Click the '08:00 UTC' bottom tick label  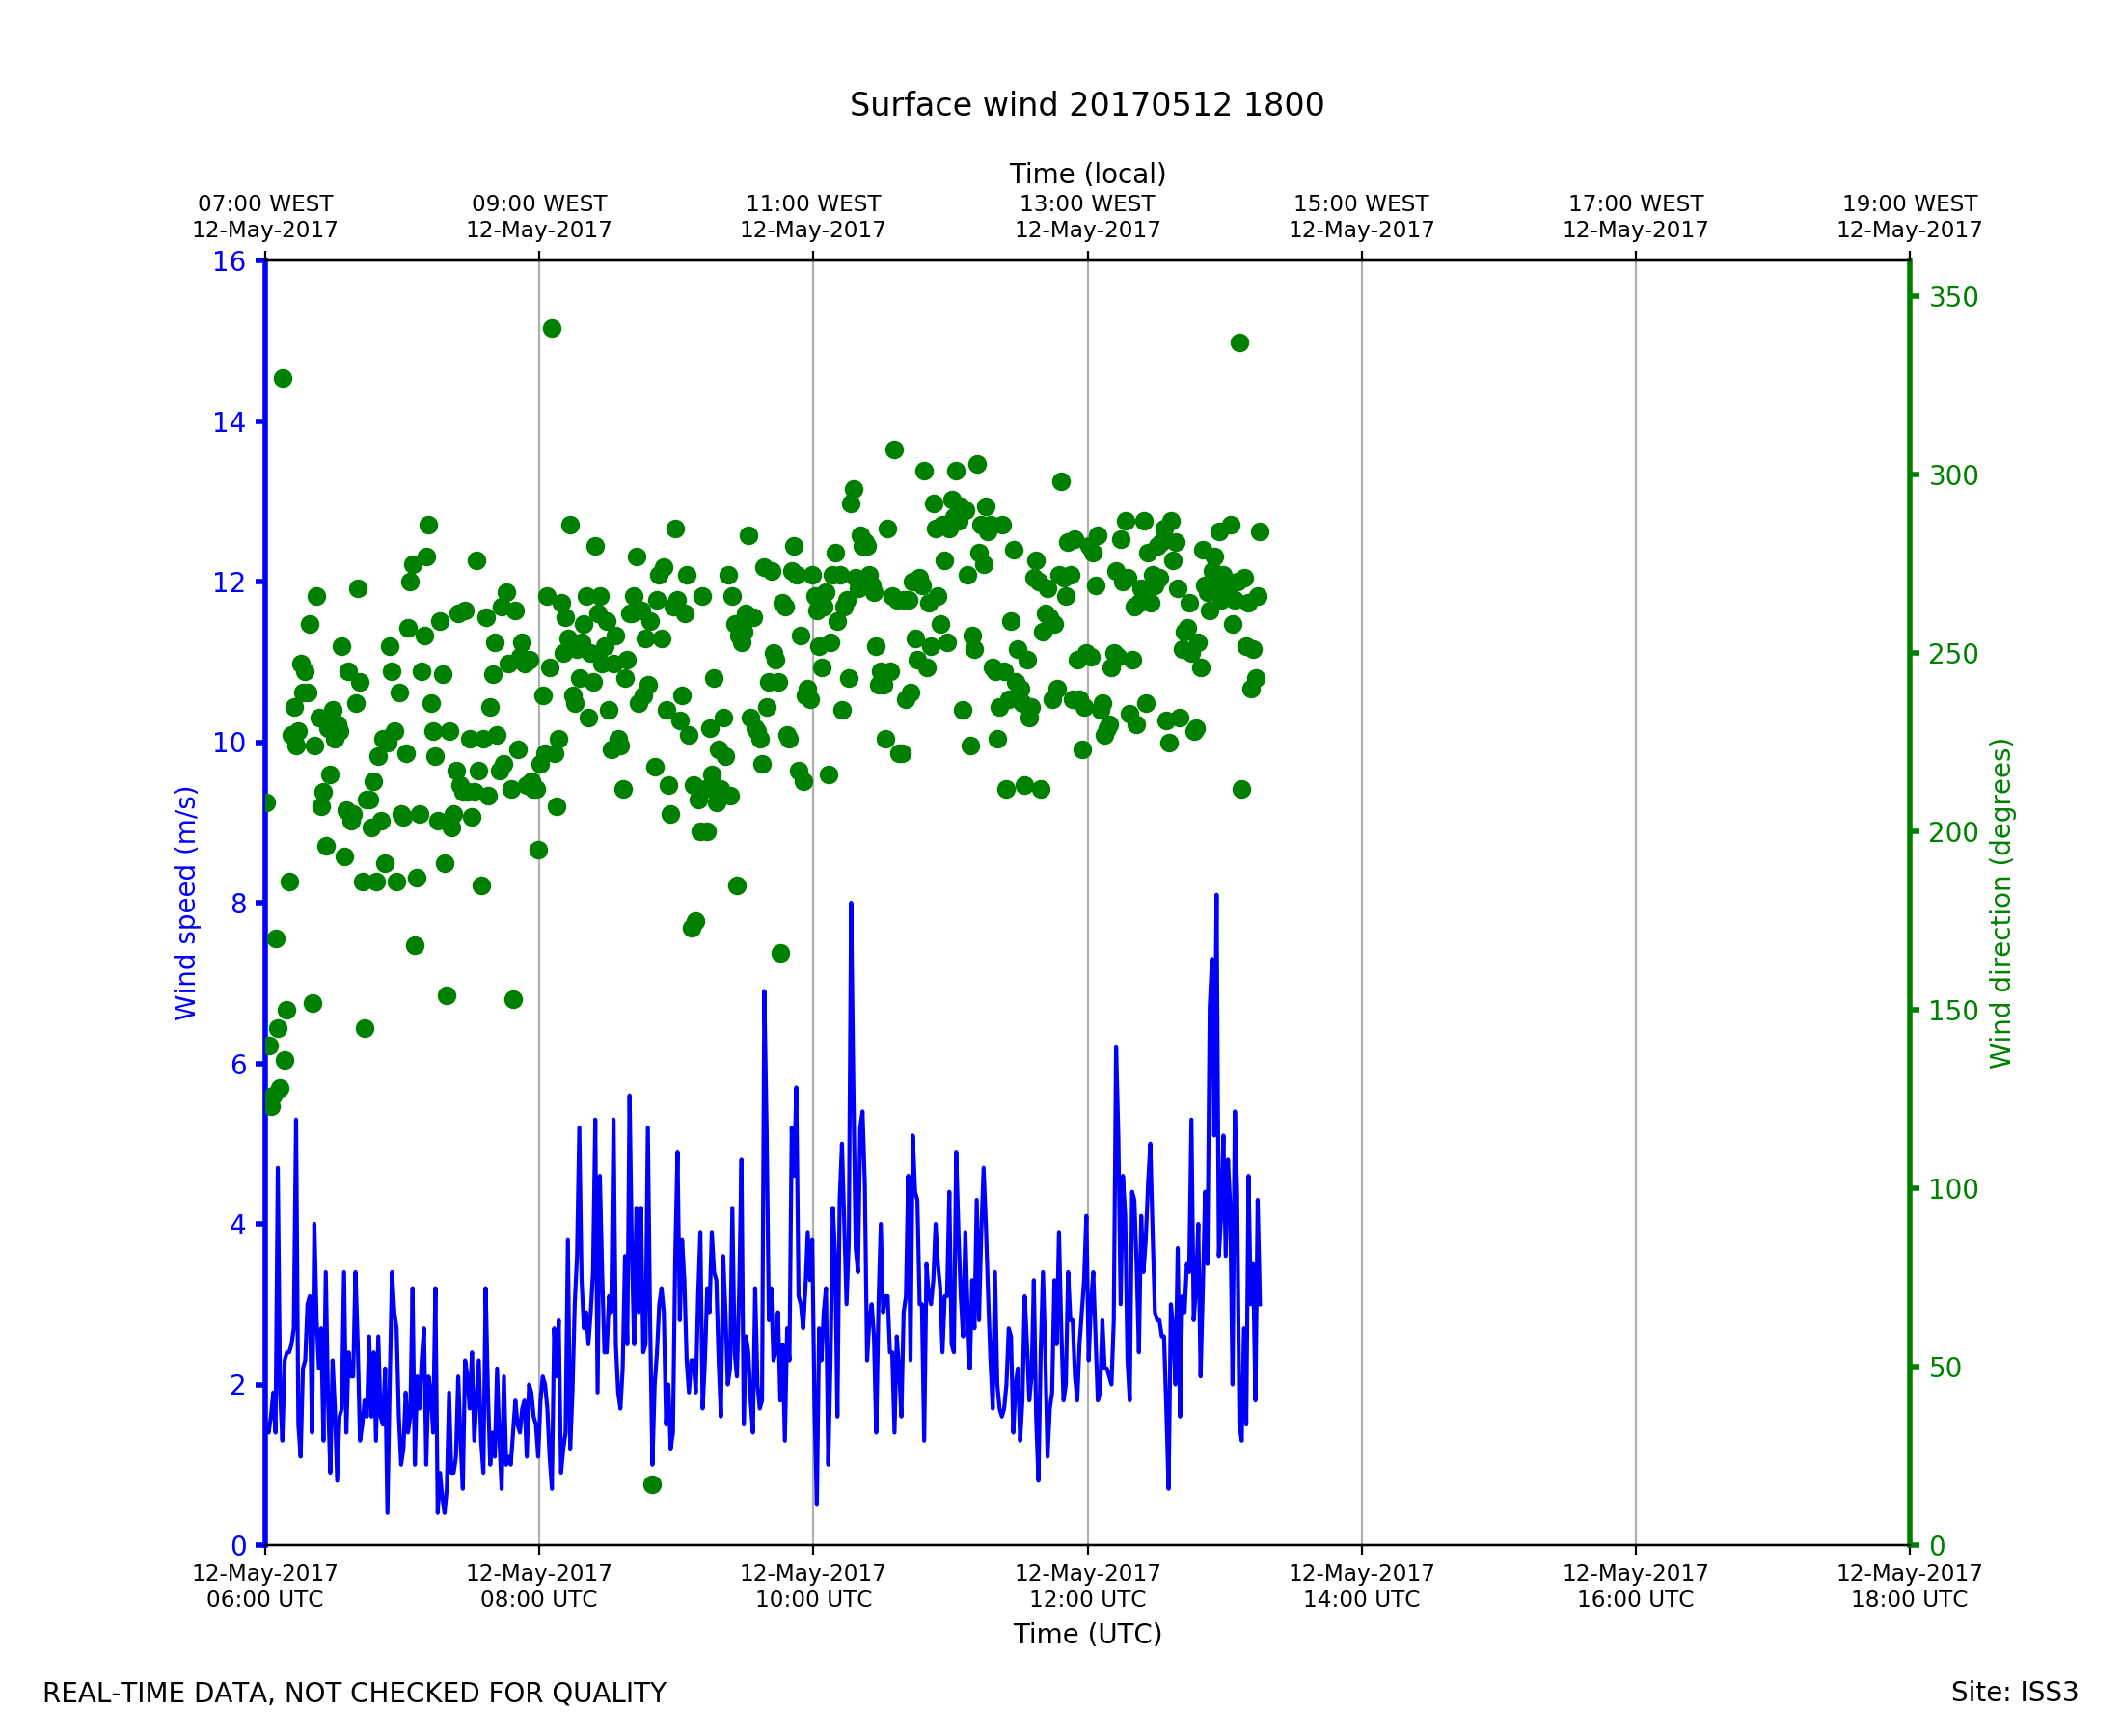click(x=538, y=1599)
